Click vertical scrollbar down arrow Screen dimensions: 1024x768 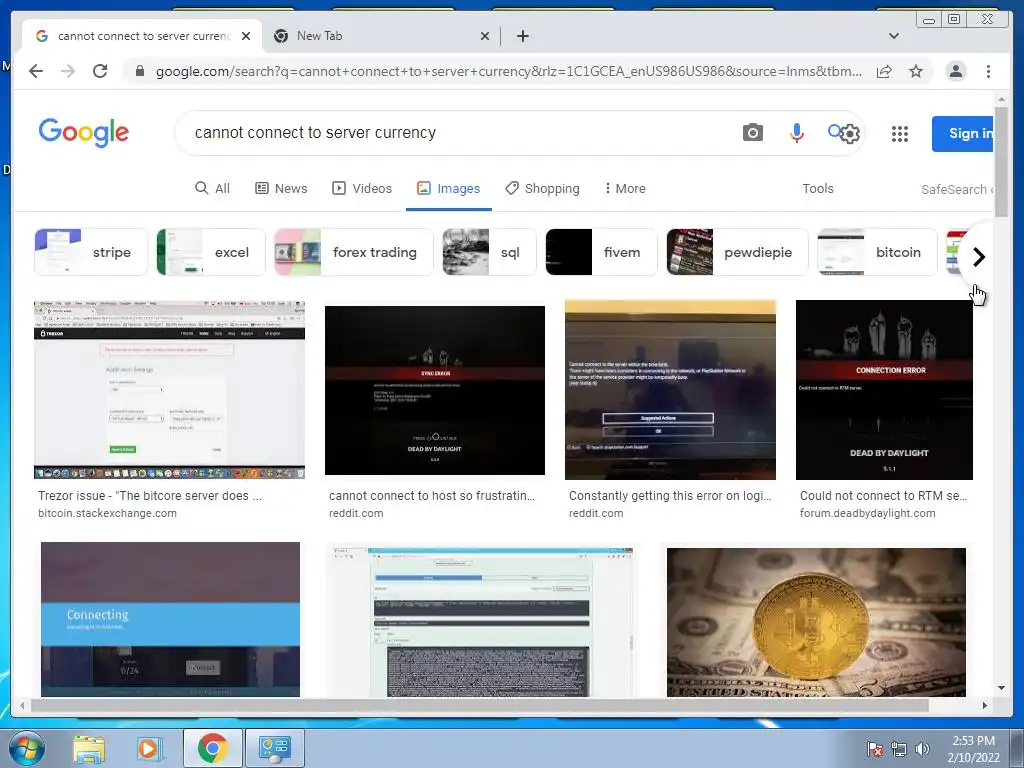[x=1001, y=688]
